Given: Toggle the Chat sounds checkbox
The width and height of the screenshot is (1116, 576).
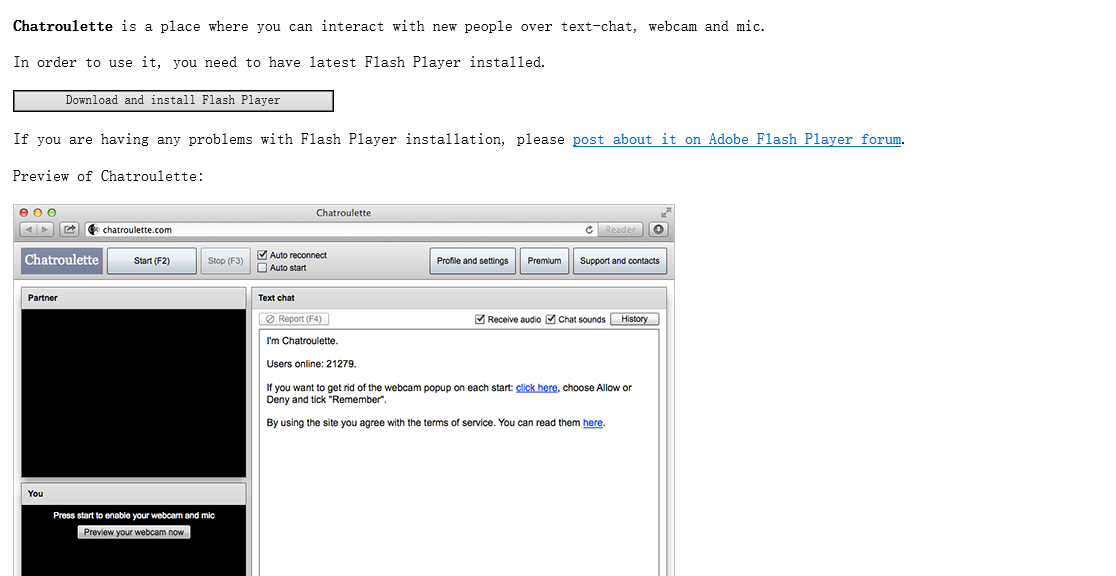Looking at the screenshot, I should click(x=550, y=319).
